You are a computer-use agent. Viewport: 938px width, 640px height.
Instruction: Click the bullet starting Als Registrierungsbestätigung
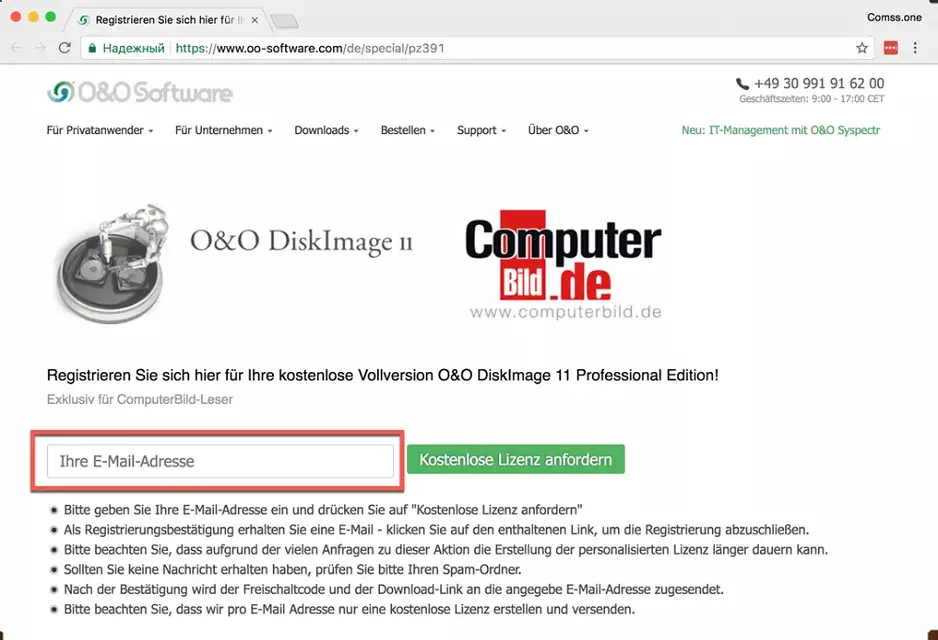(436, 530)
